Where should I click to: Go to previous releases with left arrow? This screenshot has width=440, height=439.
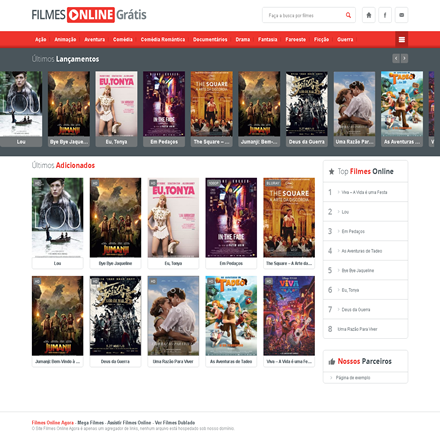pos(396,59)
